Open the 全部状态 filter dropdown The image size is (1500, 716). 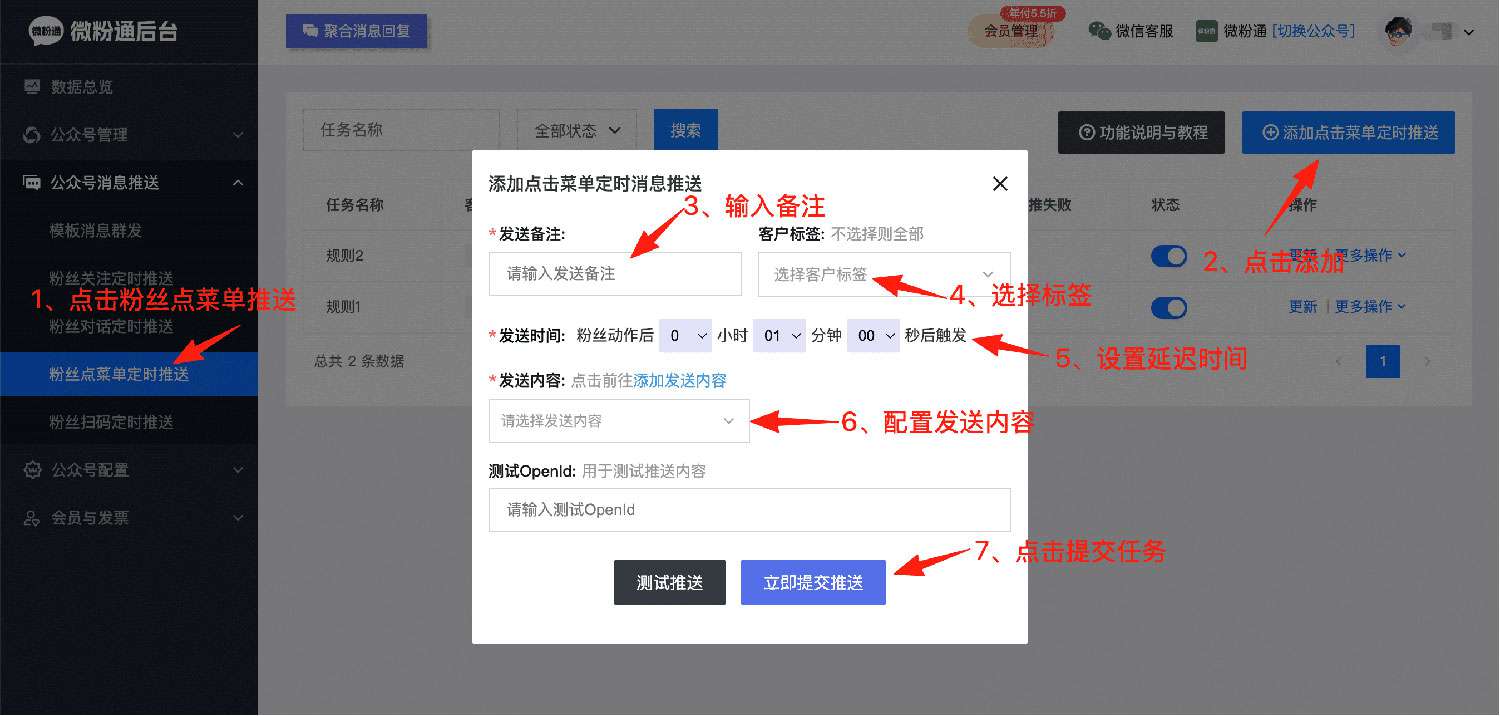click(577, 131)
